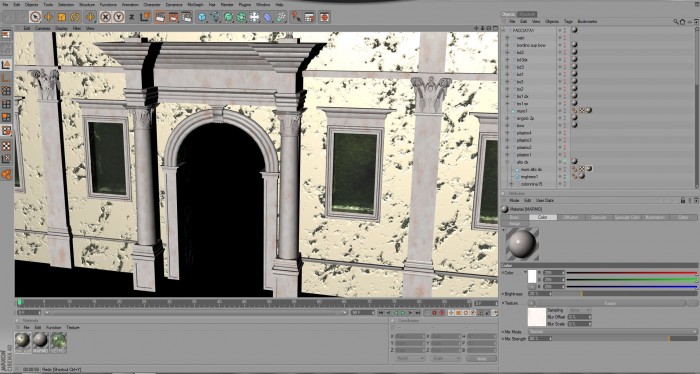Select the Rotate tool icon
This screenshot has width=700, height=374.
coord(75,17)
